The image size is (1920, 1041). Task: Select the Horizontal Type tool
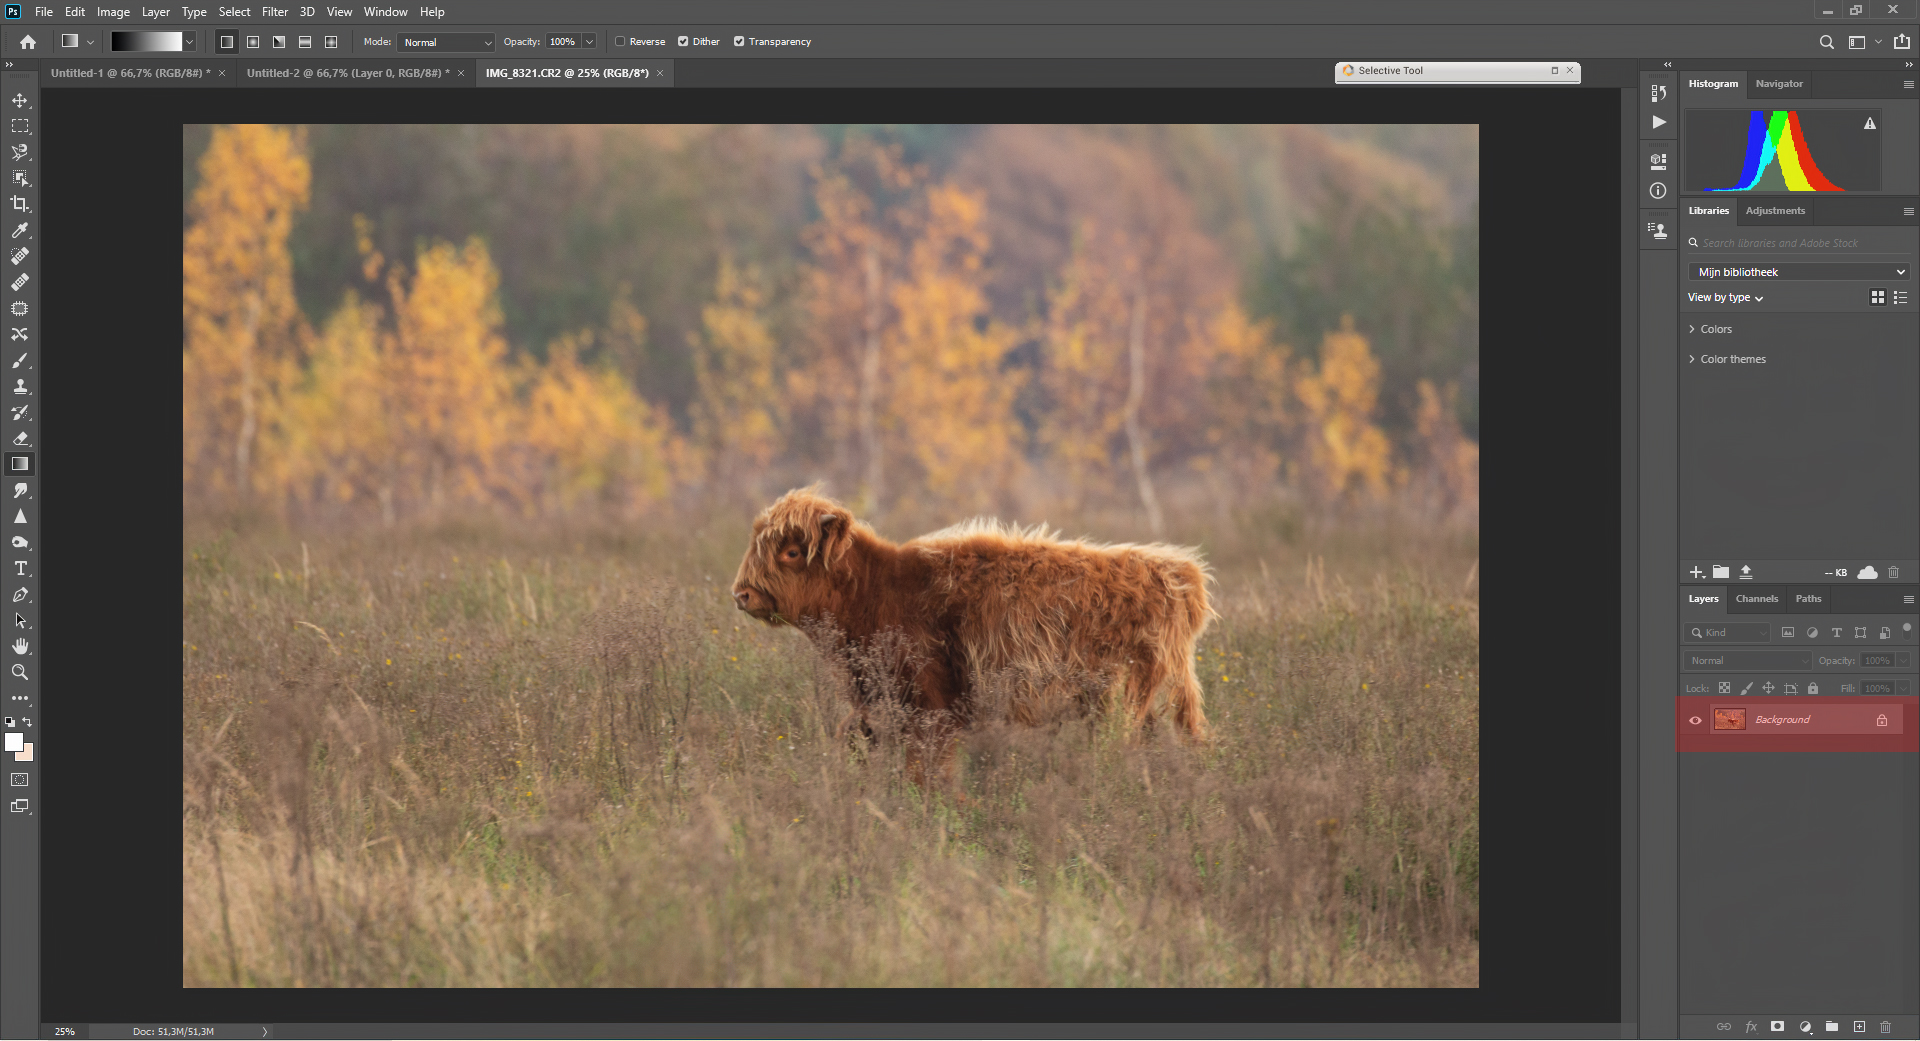click(x=20, y=569)
